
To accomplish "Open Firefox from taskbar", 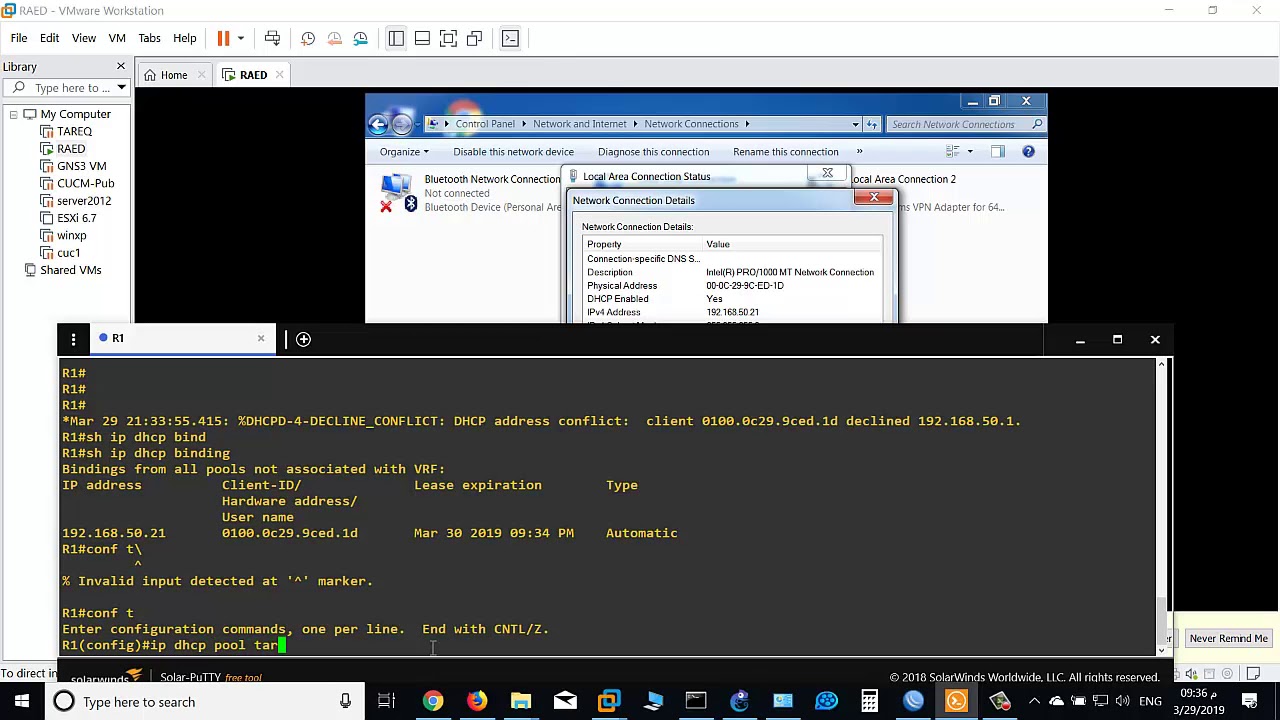I will [477, 702].
